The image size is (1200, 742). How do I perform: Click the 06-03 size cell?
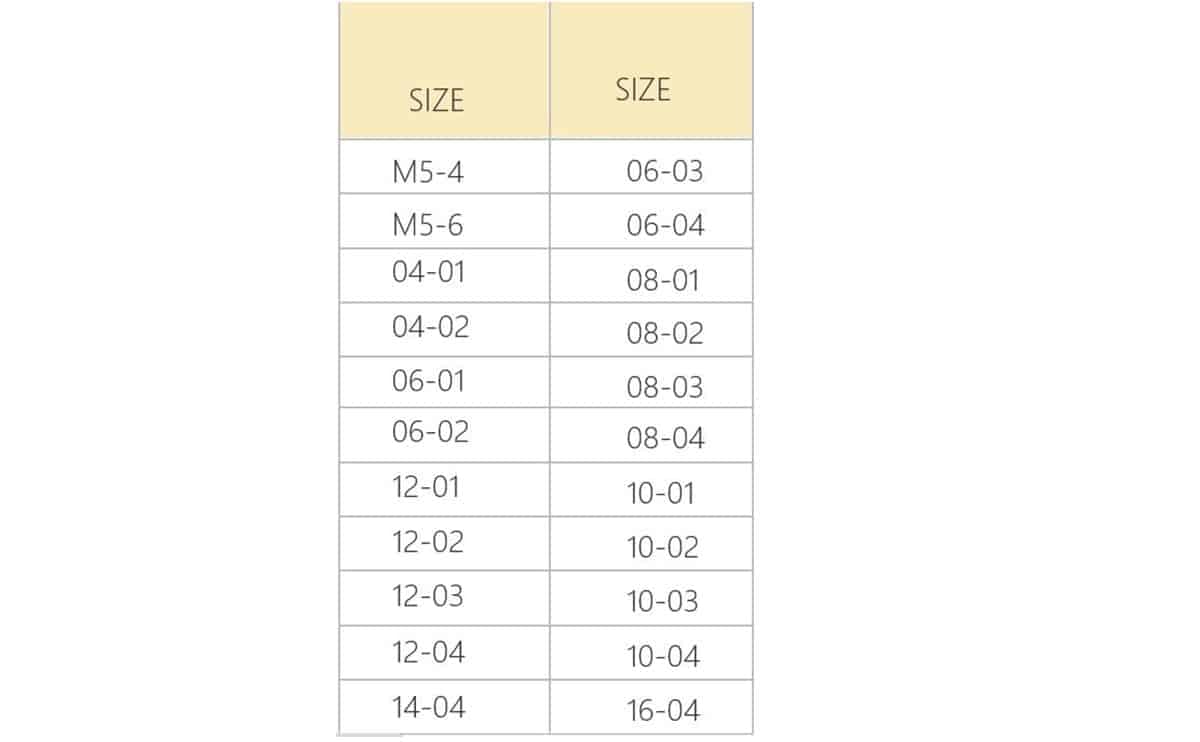coord(665,171)
